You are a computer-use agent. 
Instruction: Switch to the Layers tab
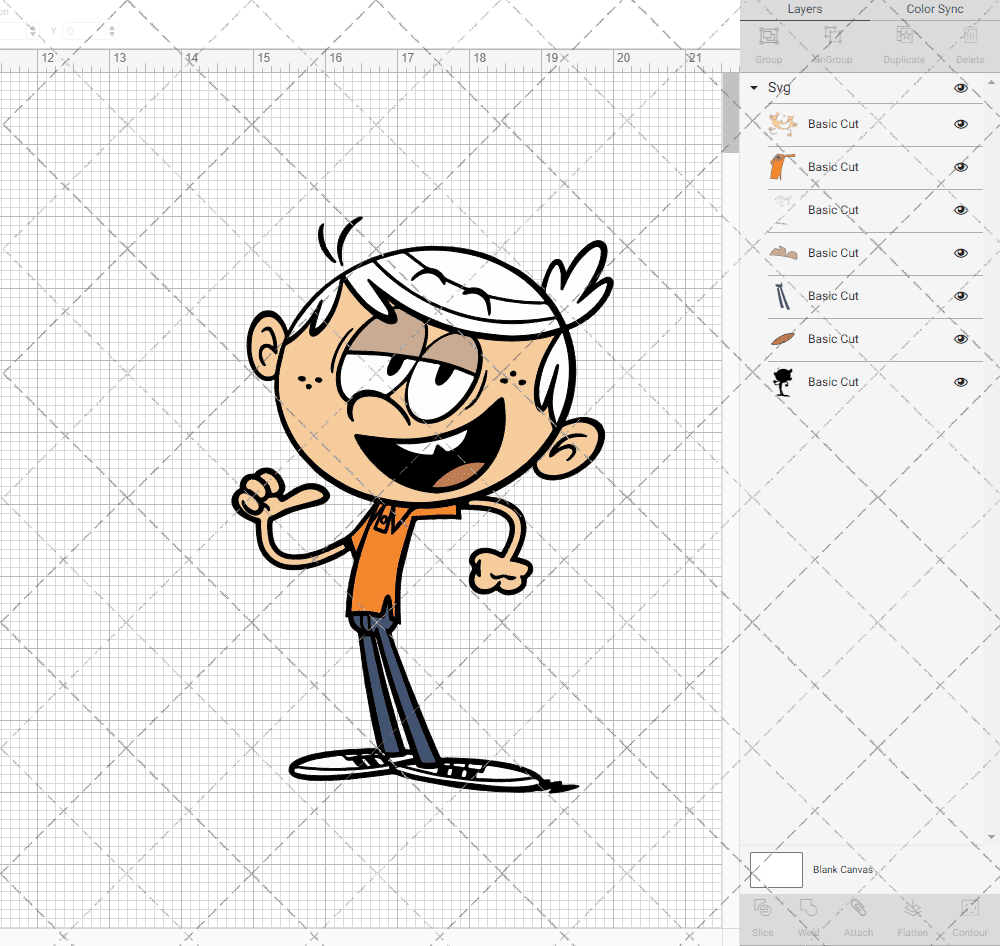(804, 10)
